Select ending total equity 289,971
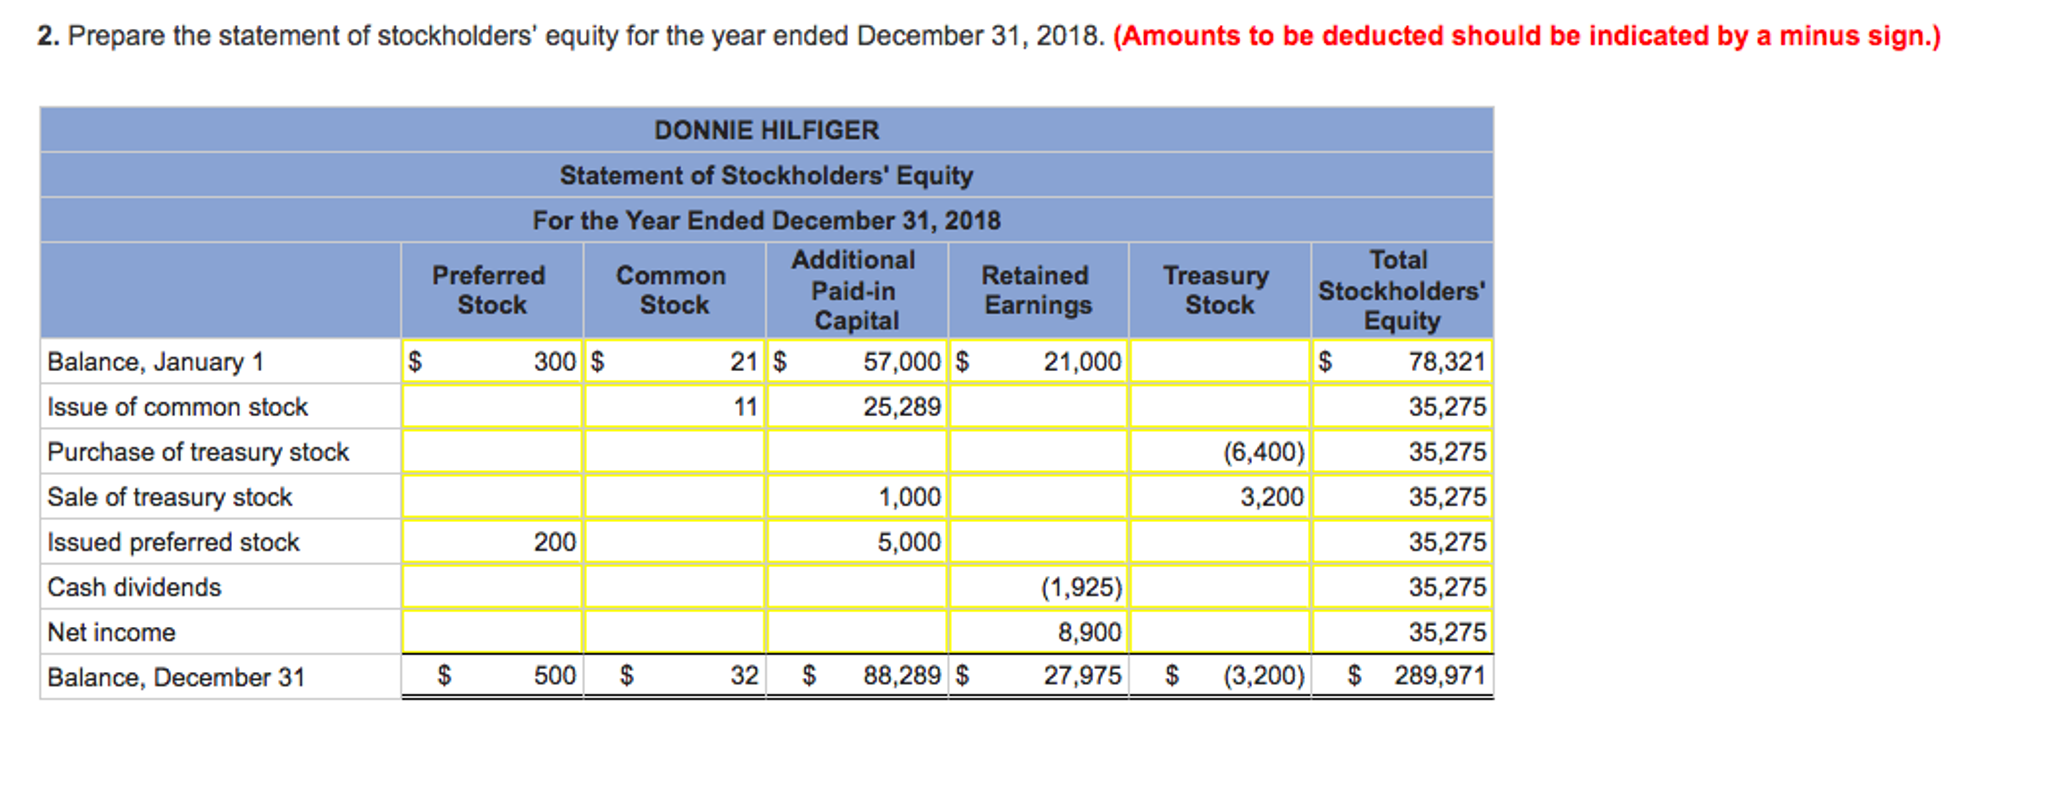Viewport: 2046px width, 798px height. coord(1402,676)
